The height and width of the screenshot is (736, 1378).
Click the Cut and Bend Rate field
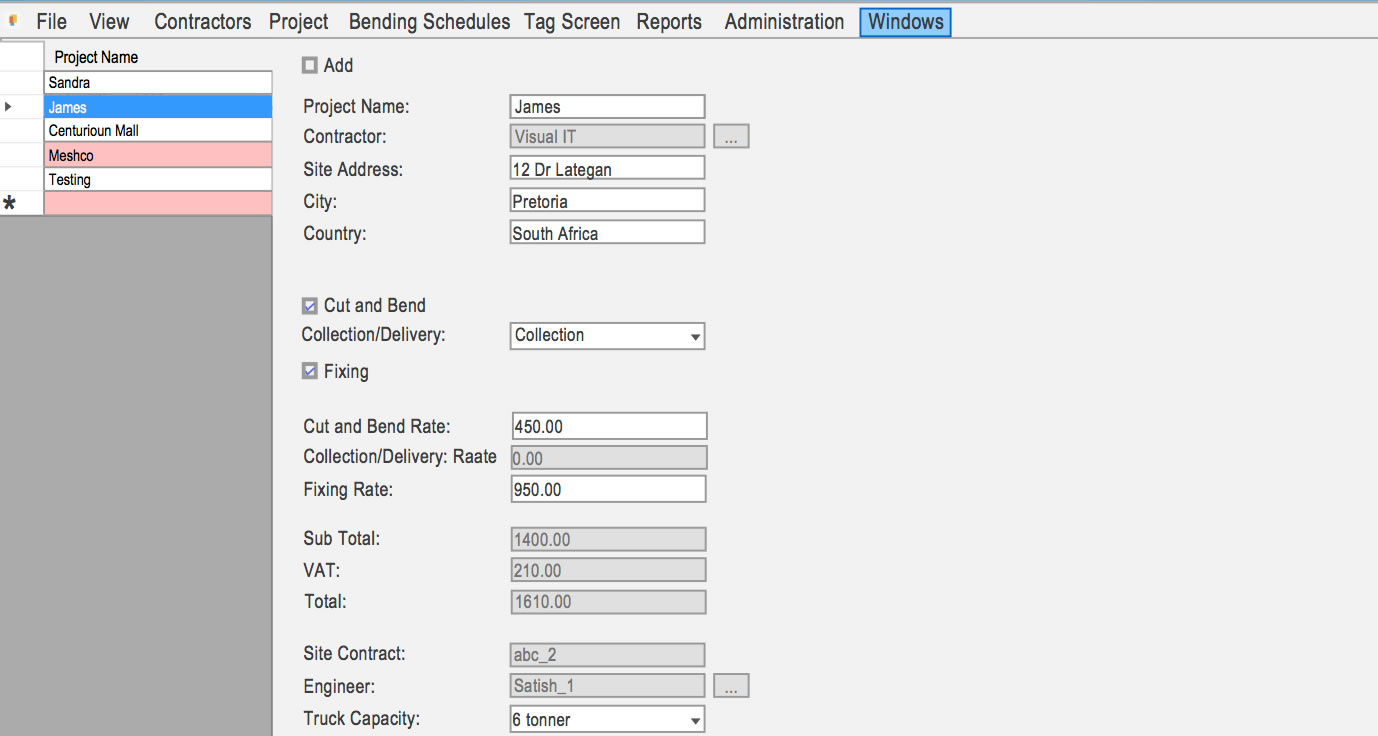coord(608,425)
